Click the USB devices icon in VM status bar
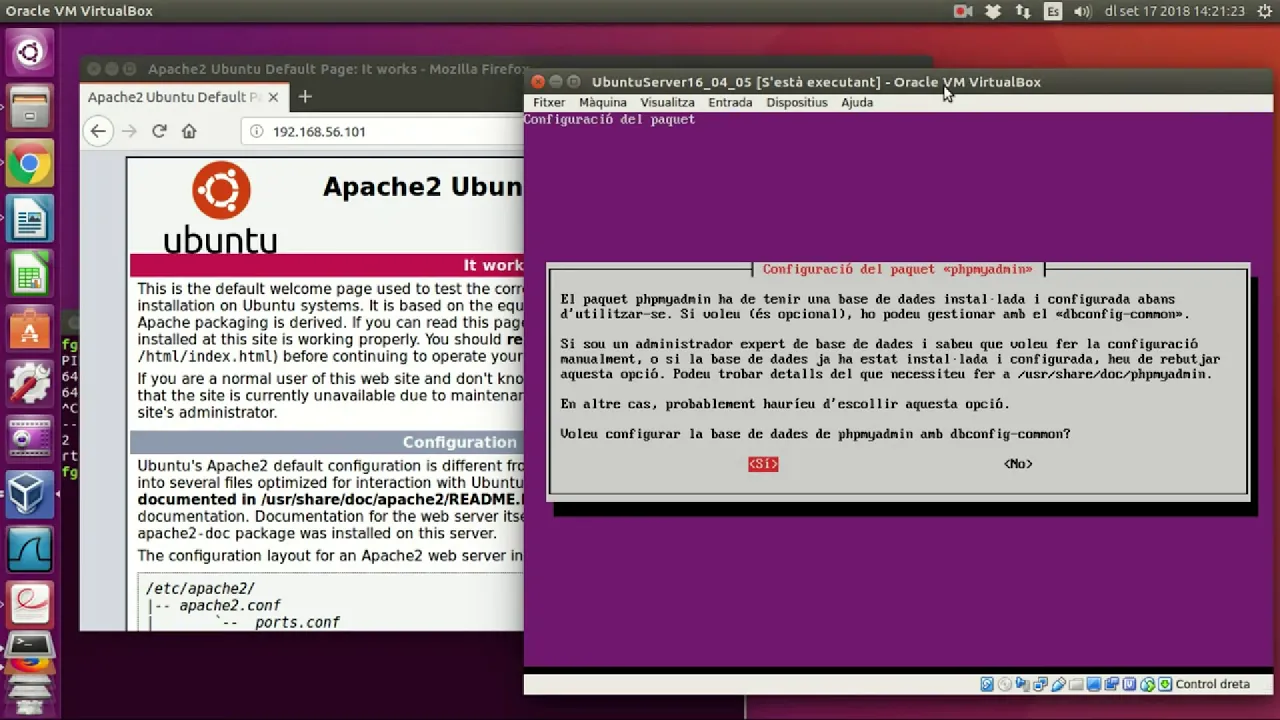Screen dimensions: 1280x720 (x=1059, y=684)
